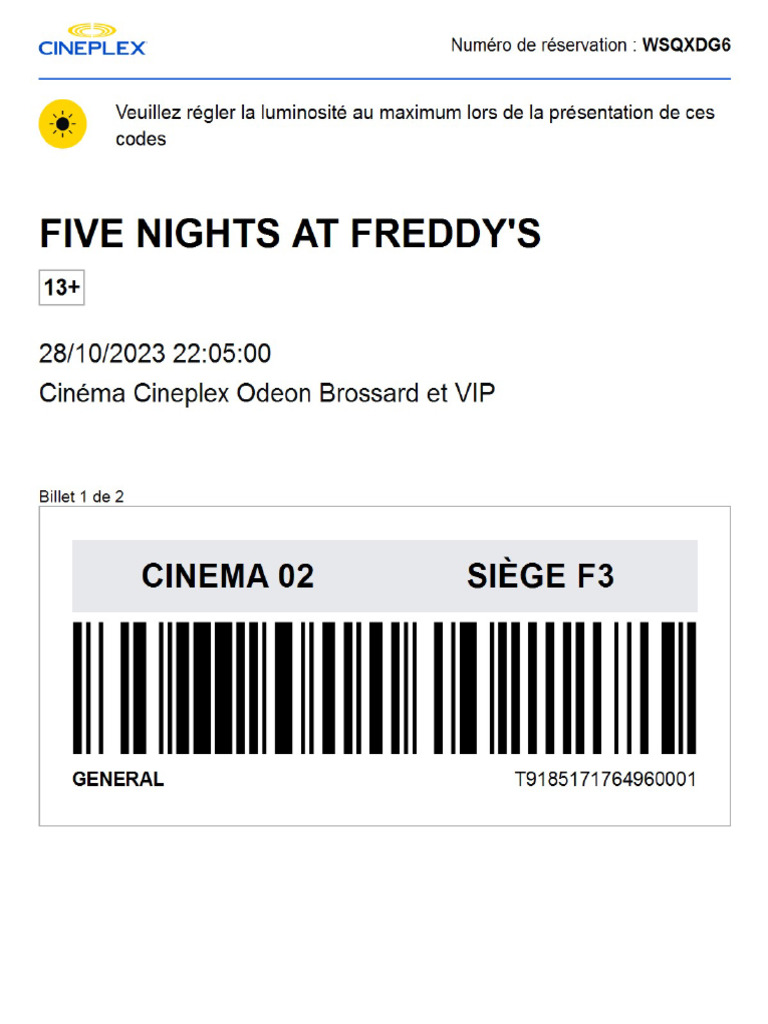Click the brightness instruction text
The image size is (768, 1024).
pyautogui.click(x=415, y=125)
